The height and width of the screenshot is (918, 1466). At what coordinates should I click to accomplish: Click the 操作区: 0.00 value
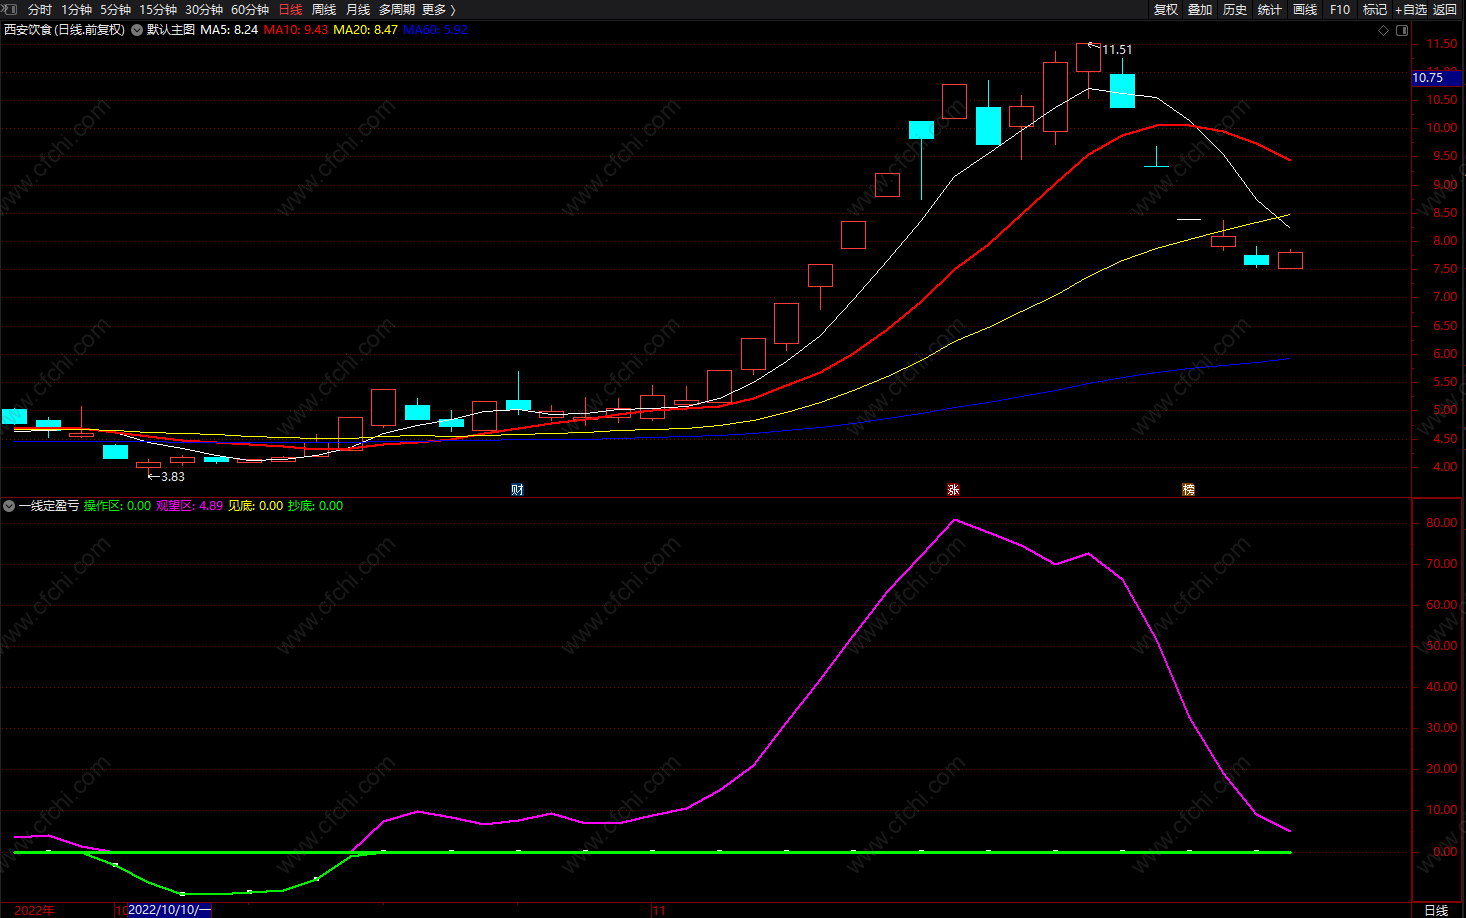(x=118, y=506)
